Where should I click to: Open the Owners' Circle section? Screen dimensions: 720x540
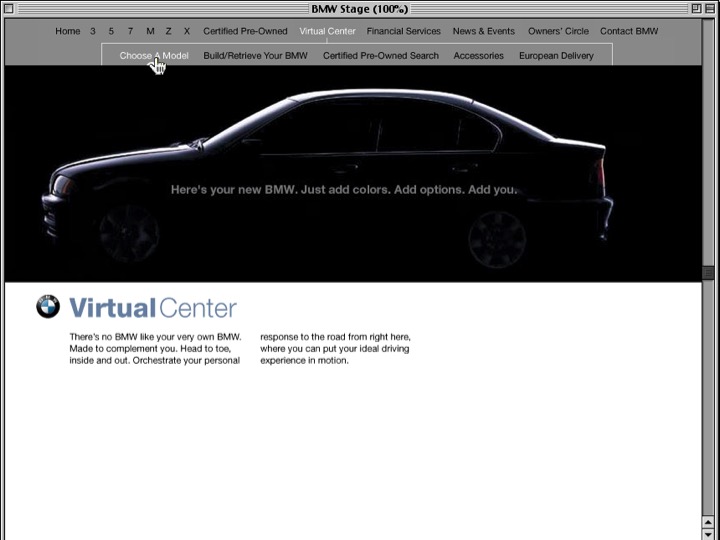pyautogui.click(x=558, y=31)
